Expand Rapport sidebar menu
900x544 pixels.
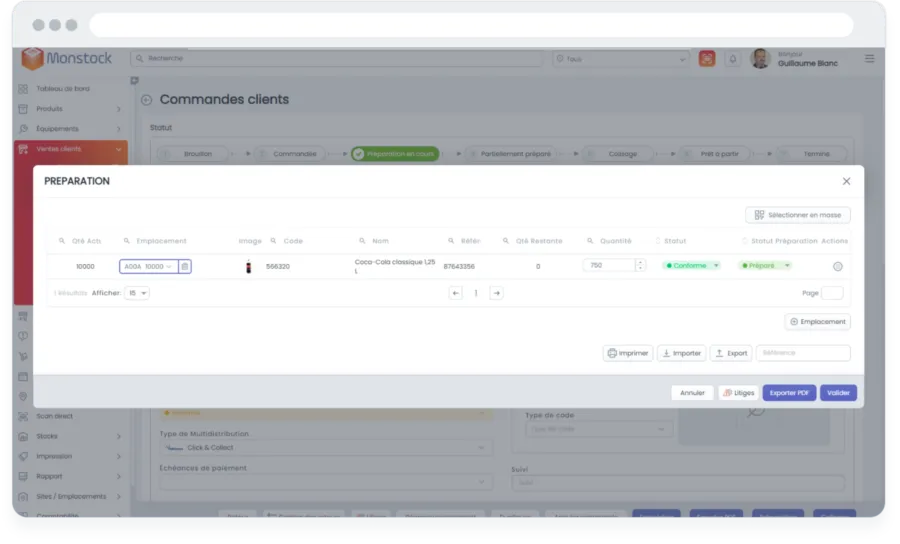[70, 477]
